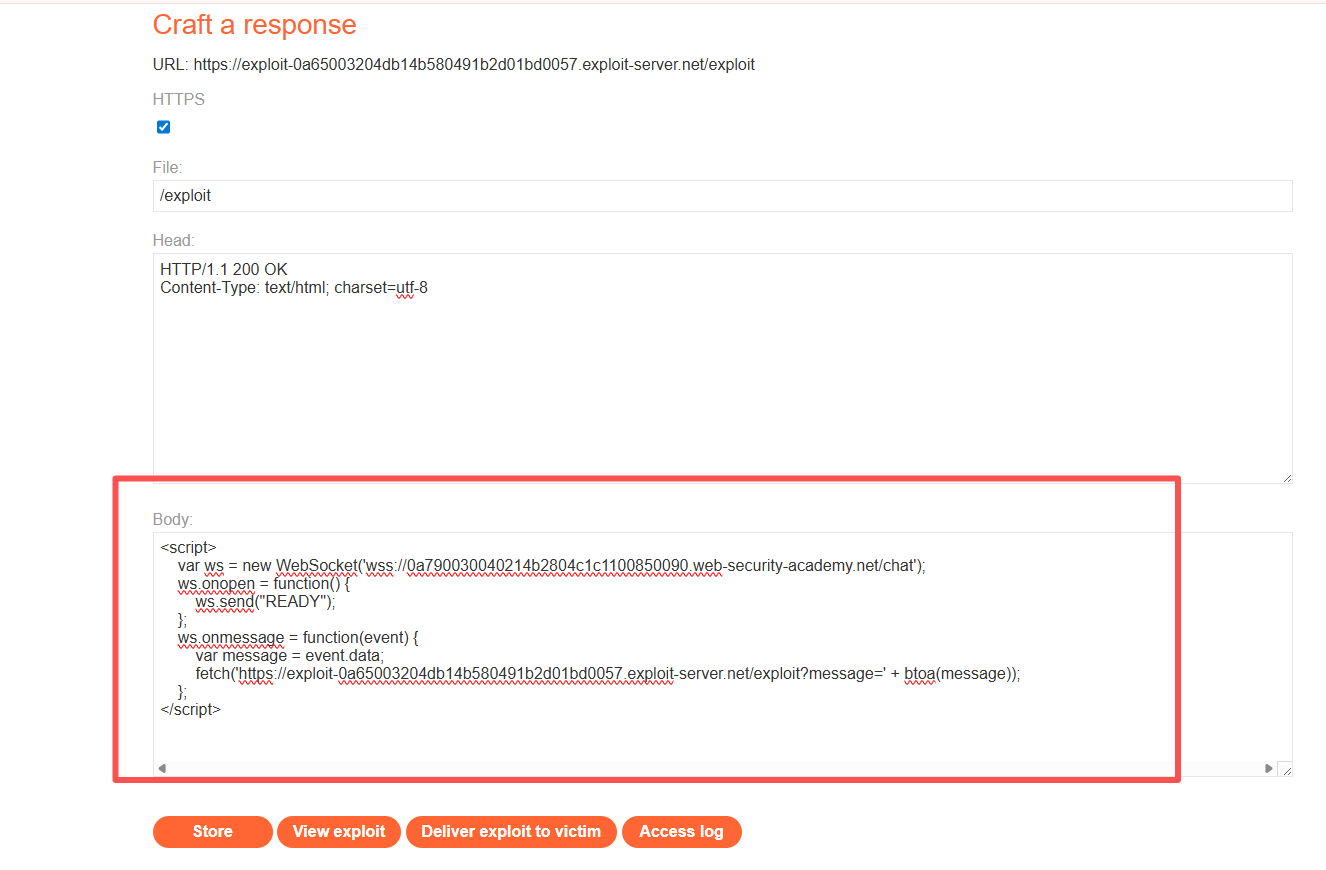
Task: Click the new WebSocket line in Body
Action: pyautogui.click(x=552, y=565)
